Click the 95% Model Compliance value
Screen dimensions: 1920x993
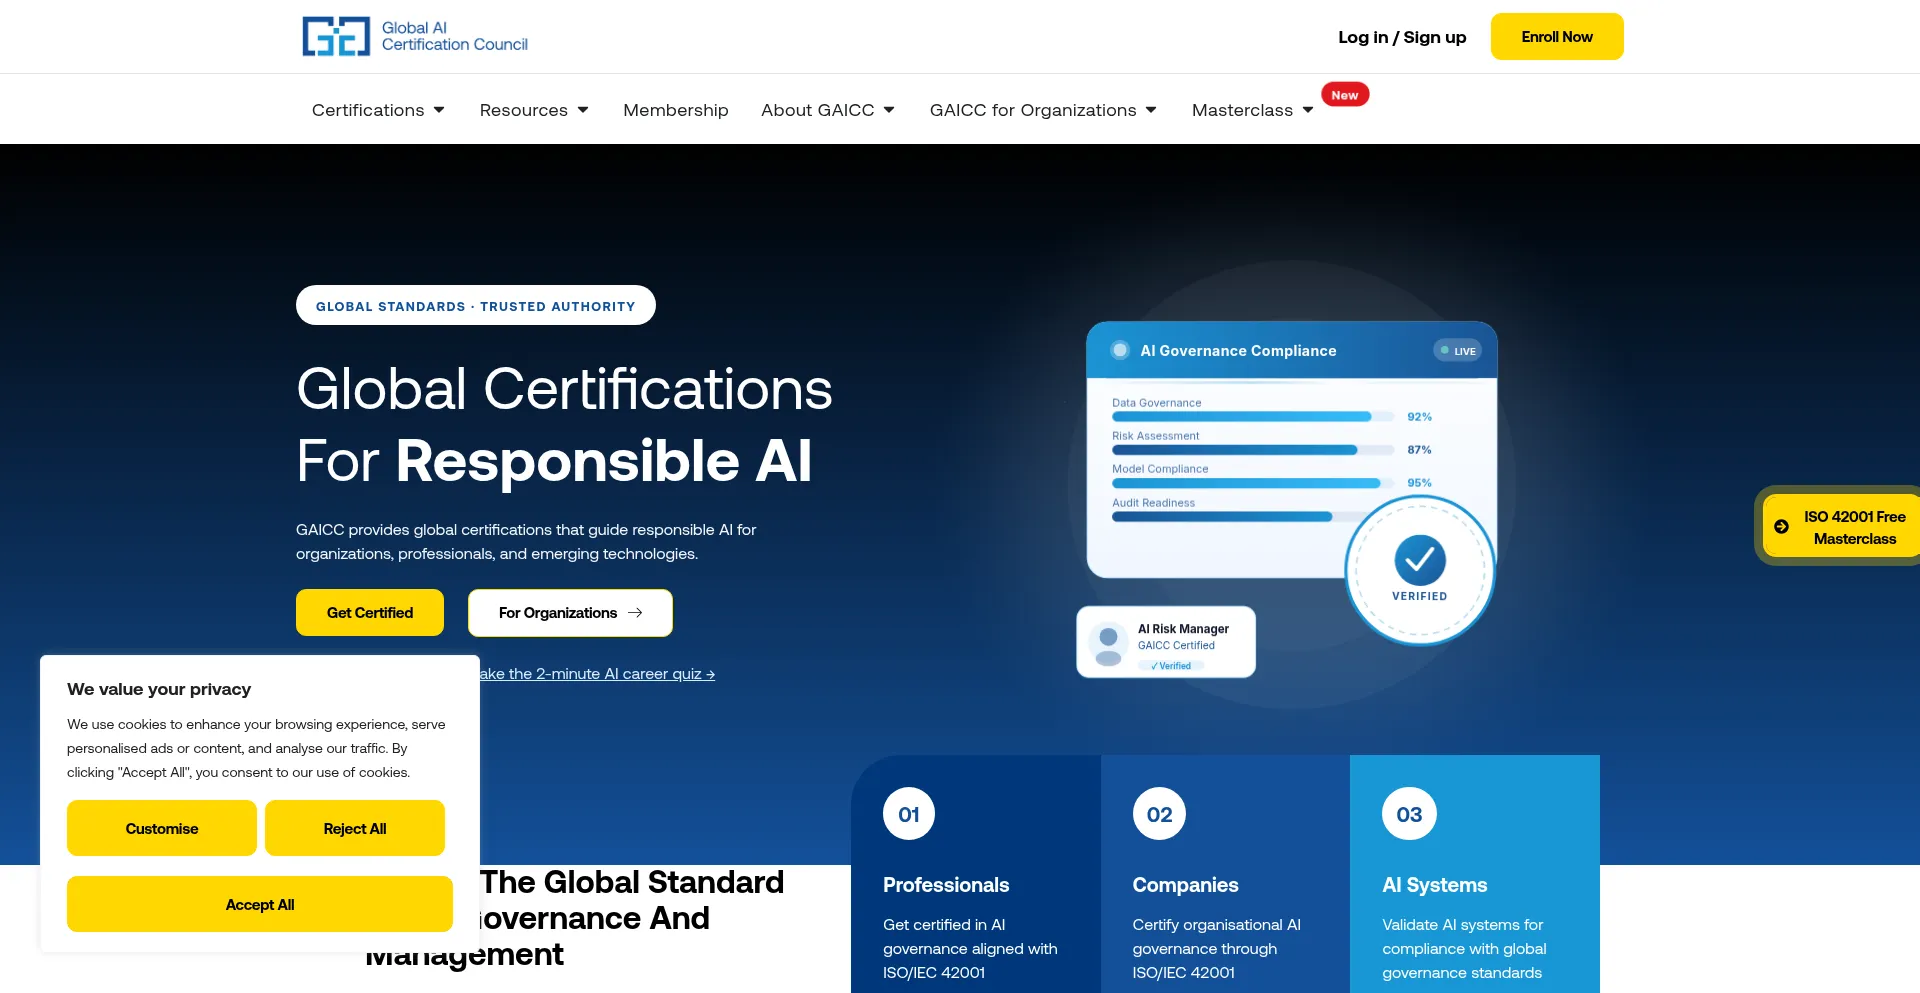[1420, 483]
